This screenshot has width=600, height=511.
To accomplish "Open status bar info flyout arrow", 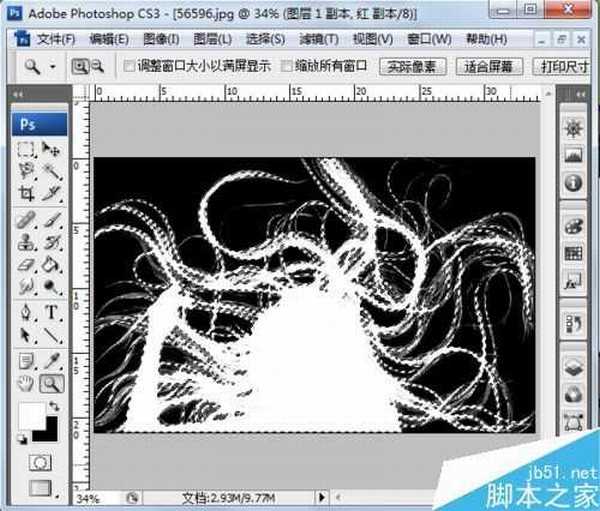I will pyautogui.click(x=321, y=498).
